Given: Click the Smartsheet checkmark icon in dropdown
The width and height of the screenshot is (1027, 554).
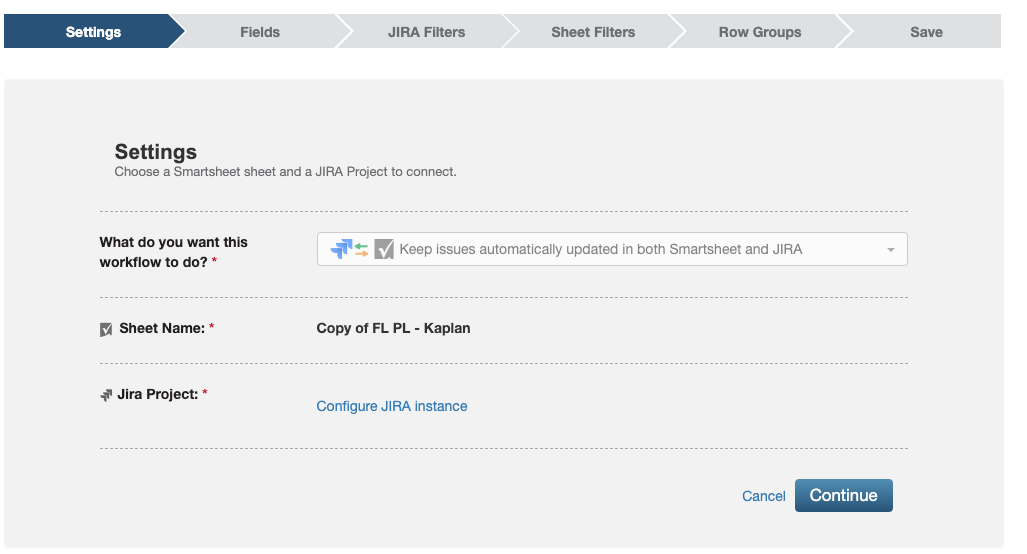Looking at the screenshot, I should click(x=384, y=249).
